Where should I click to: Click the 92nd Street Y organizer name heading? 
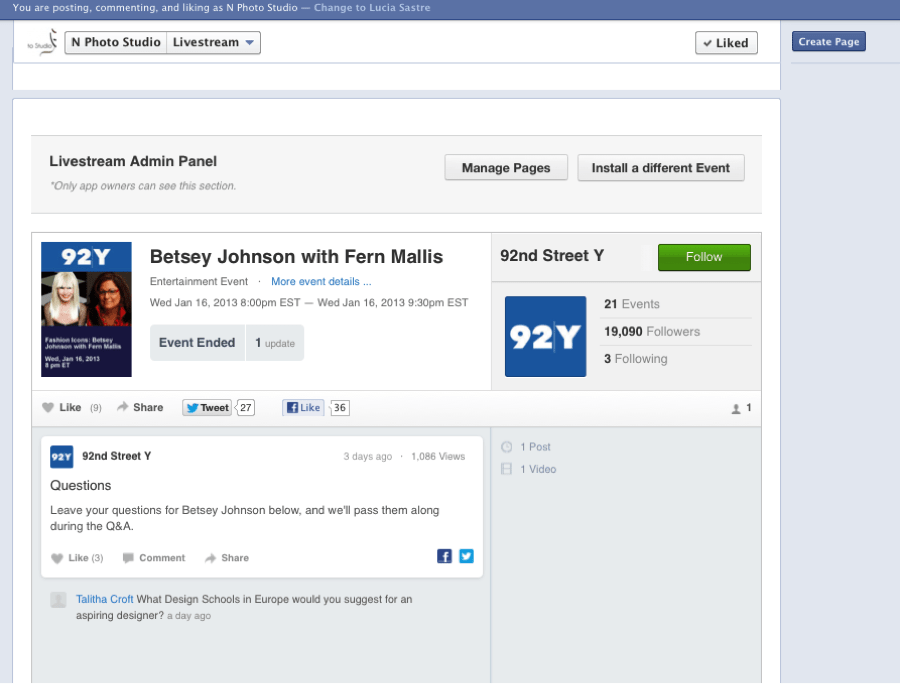(x=552, y=256)
